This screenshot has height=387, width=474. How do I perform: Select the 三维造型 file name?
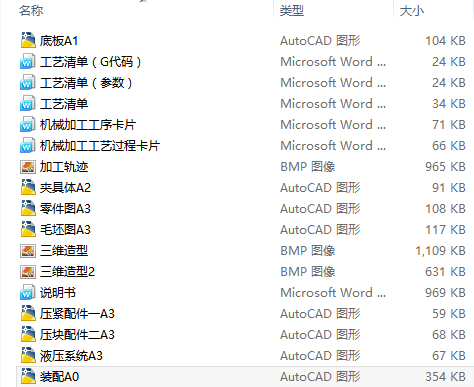point(64,251)
